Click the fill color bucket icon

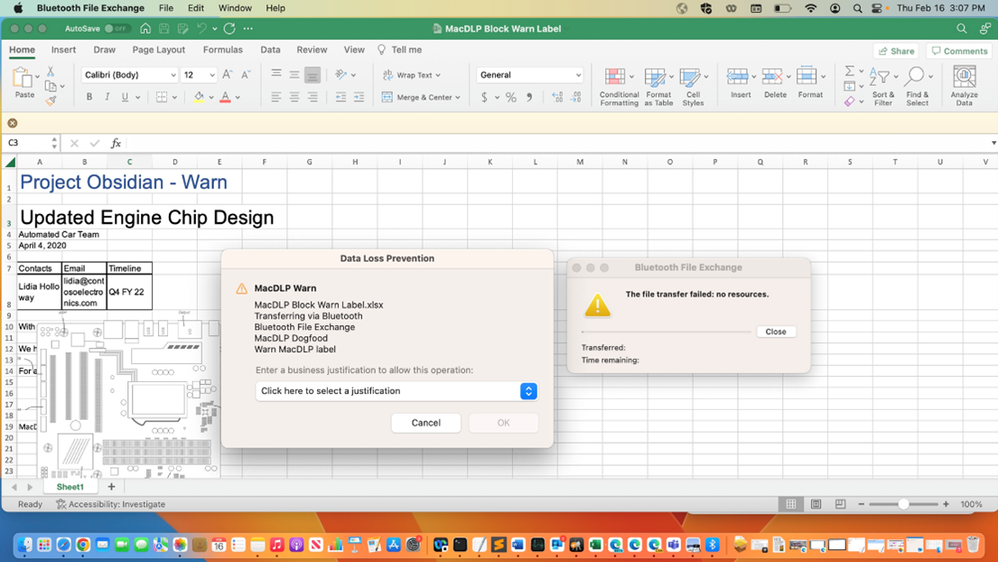click(199, 97)
